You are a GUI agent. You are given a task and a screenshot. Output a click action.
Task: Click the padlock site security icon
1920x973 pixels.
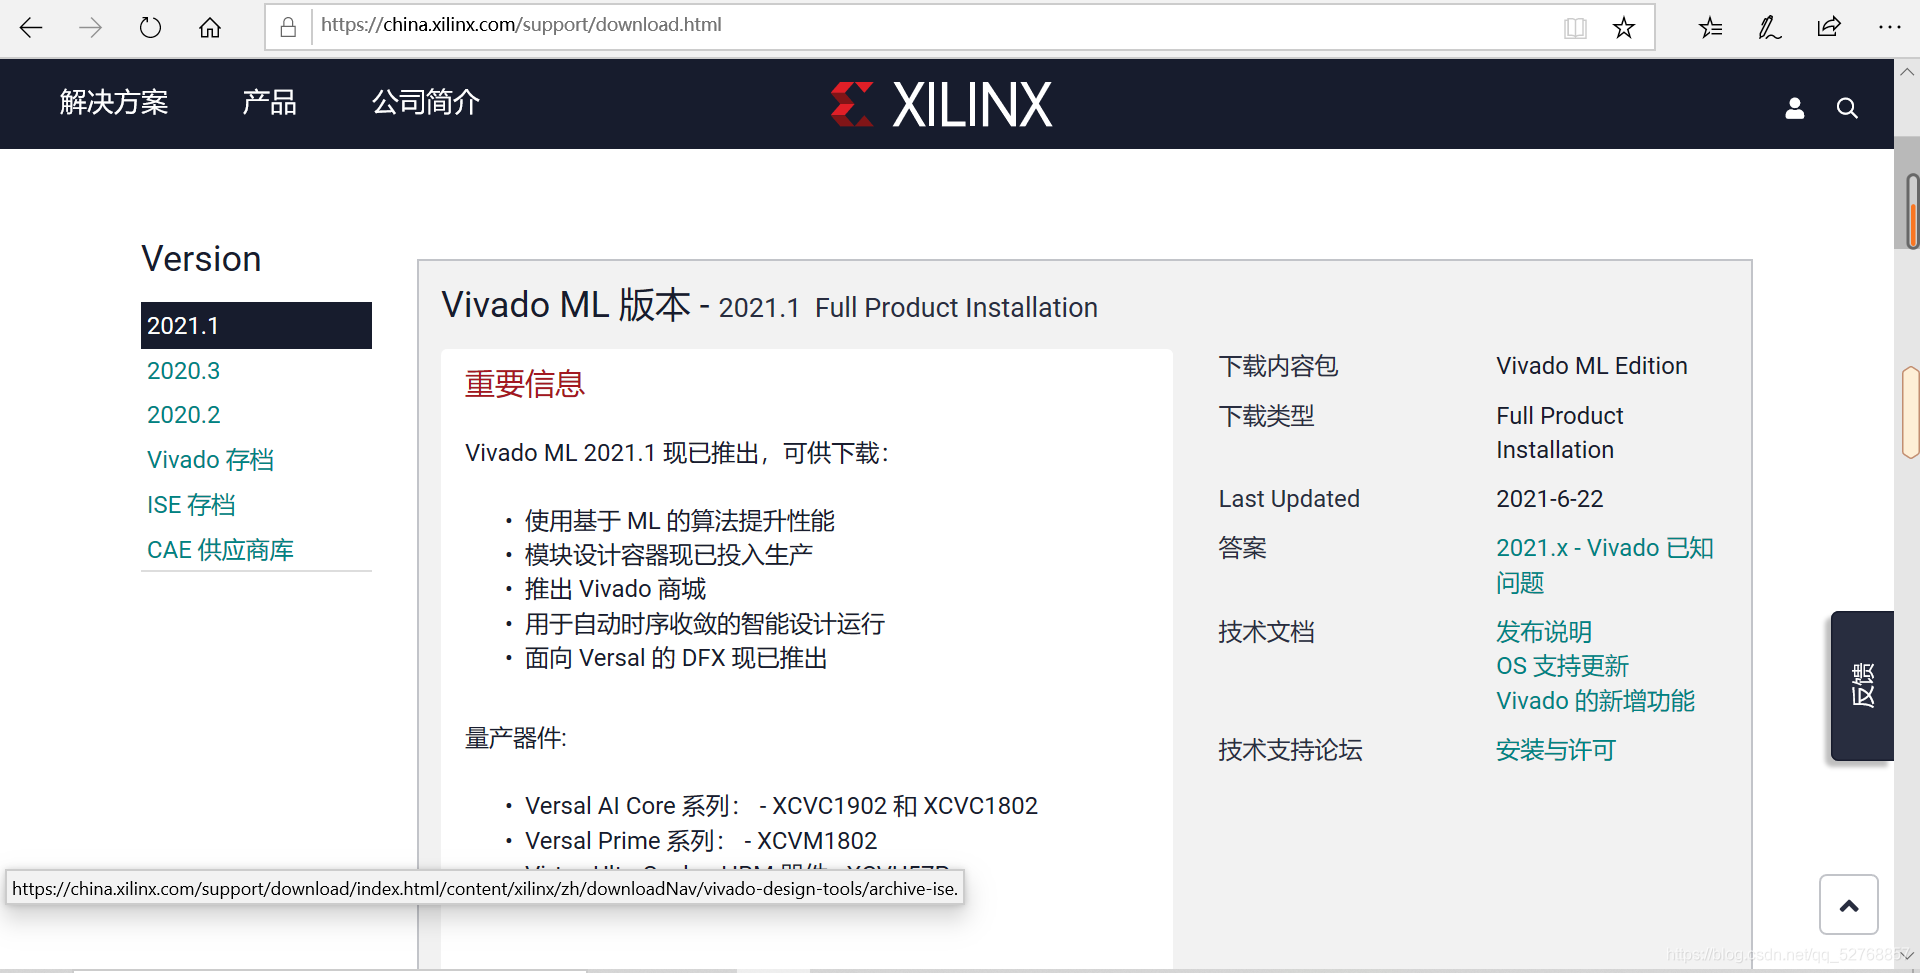tap(288, 27)
